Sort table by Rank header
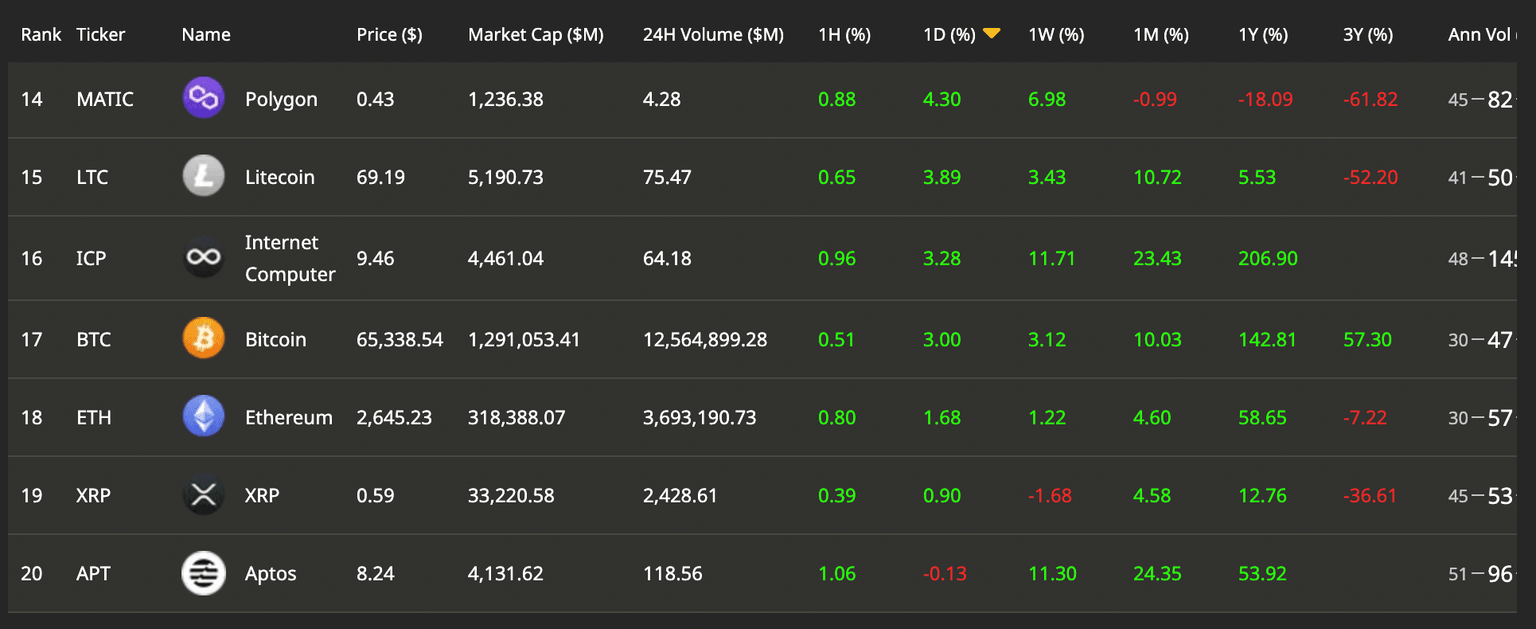Viewport: 1536px width, 629px height. click(41, 35)
